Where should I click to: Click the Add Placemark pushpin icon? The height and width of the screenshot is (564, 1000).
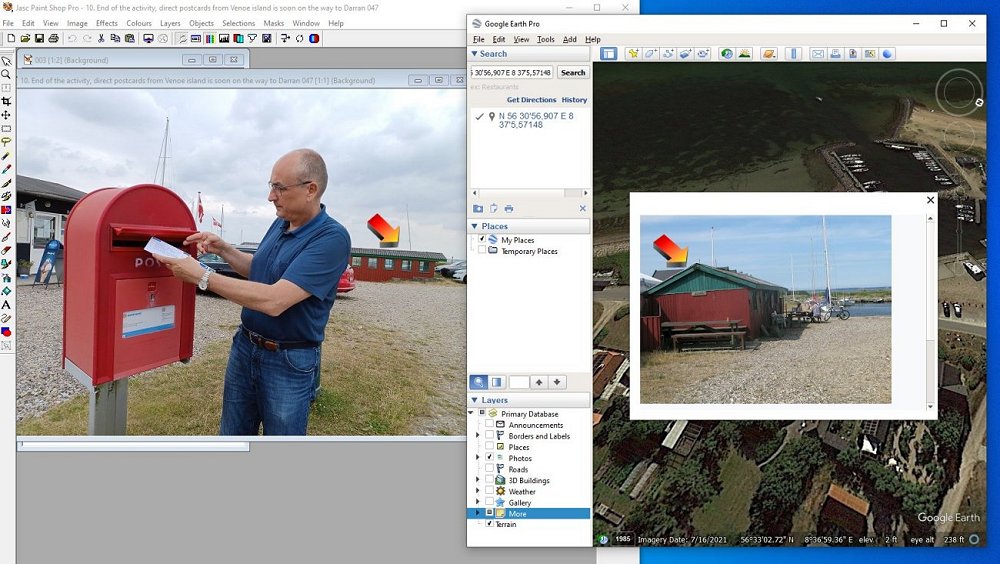[632, 54]
